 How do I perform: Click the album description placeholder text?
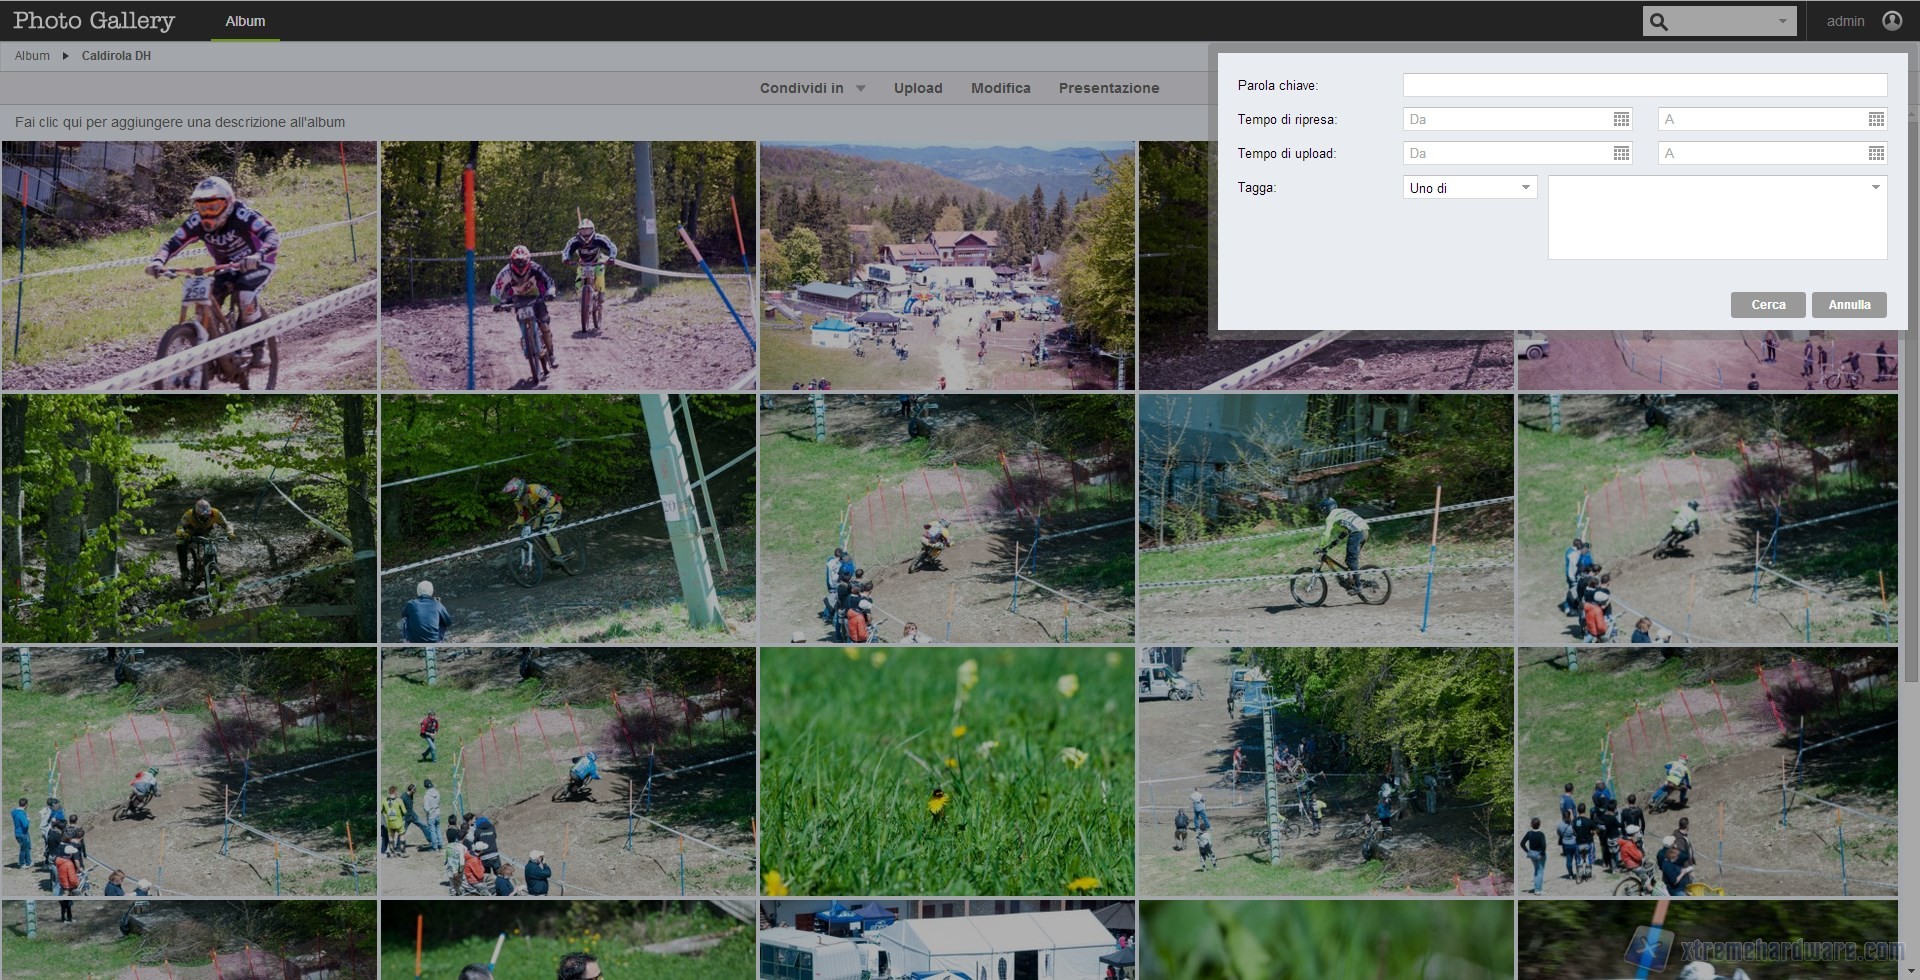point(180,122)
